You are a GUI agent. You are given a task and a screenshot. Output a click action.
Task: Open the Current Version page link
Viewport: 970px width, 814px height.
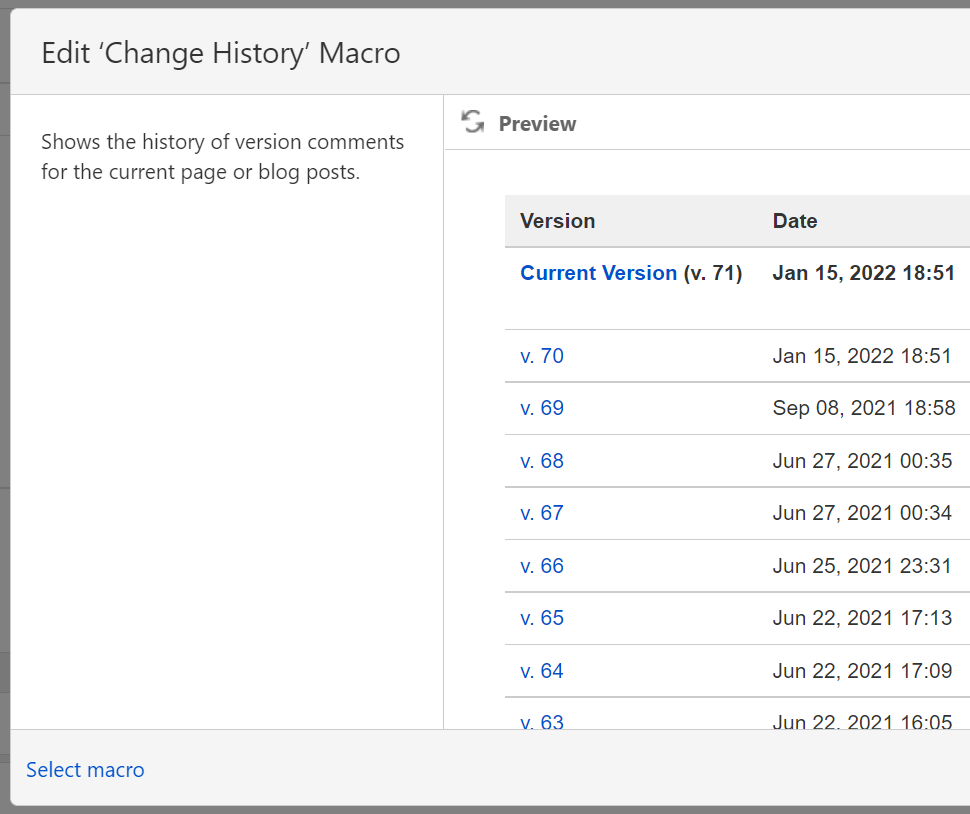(x=598, y=272)
